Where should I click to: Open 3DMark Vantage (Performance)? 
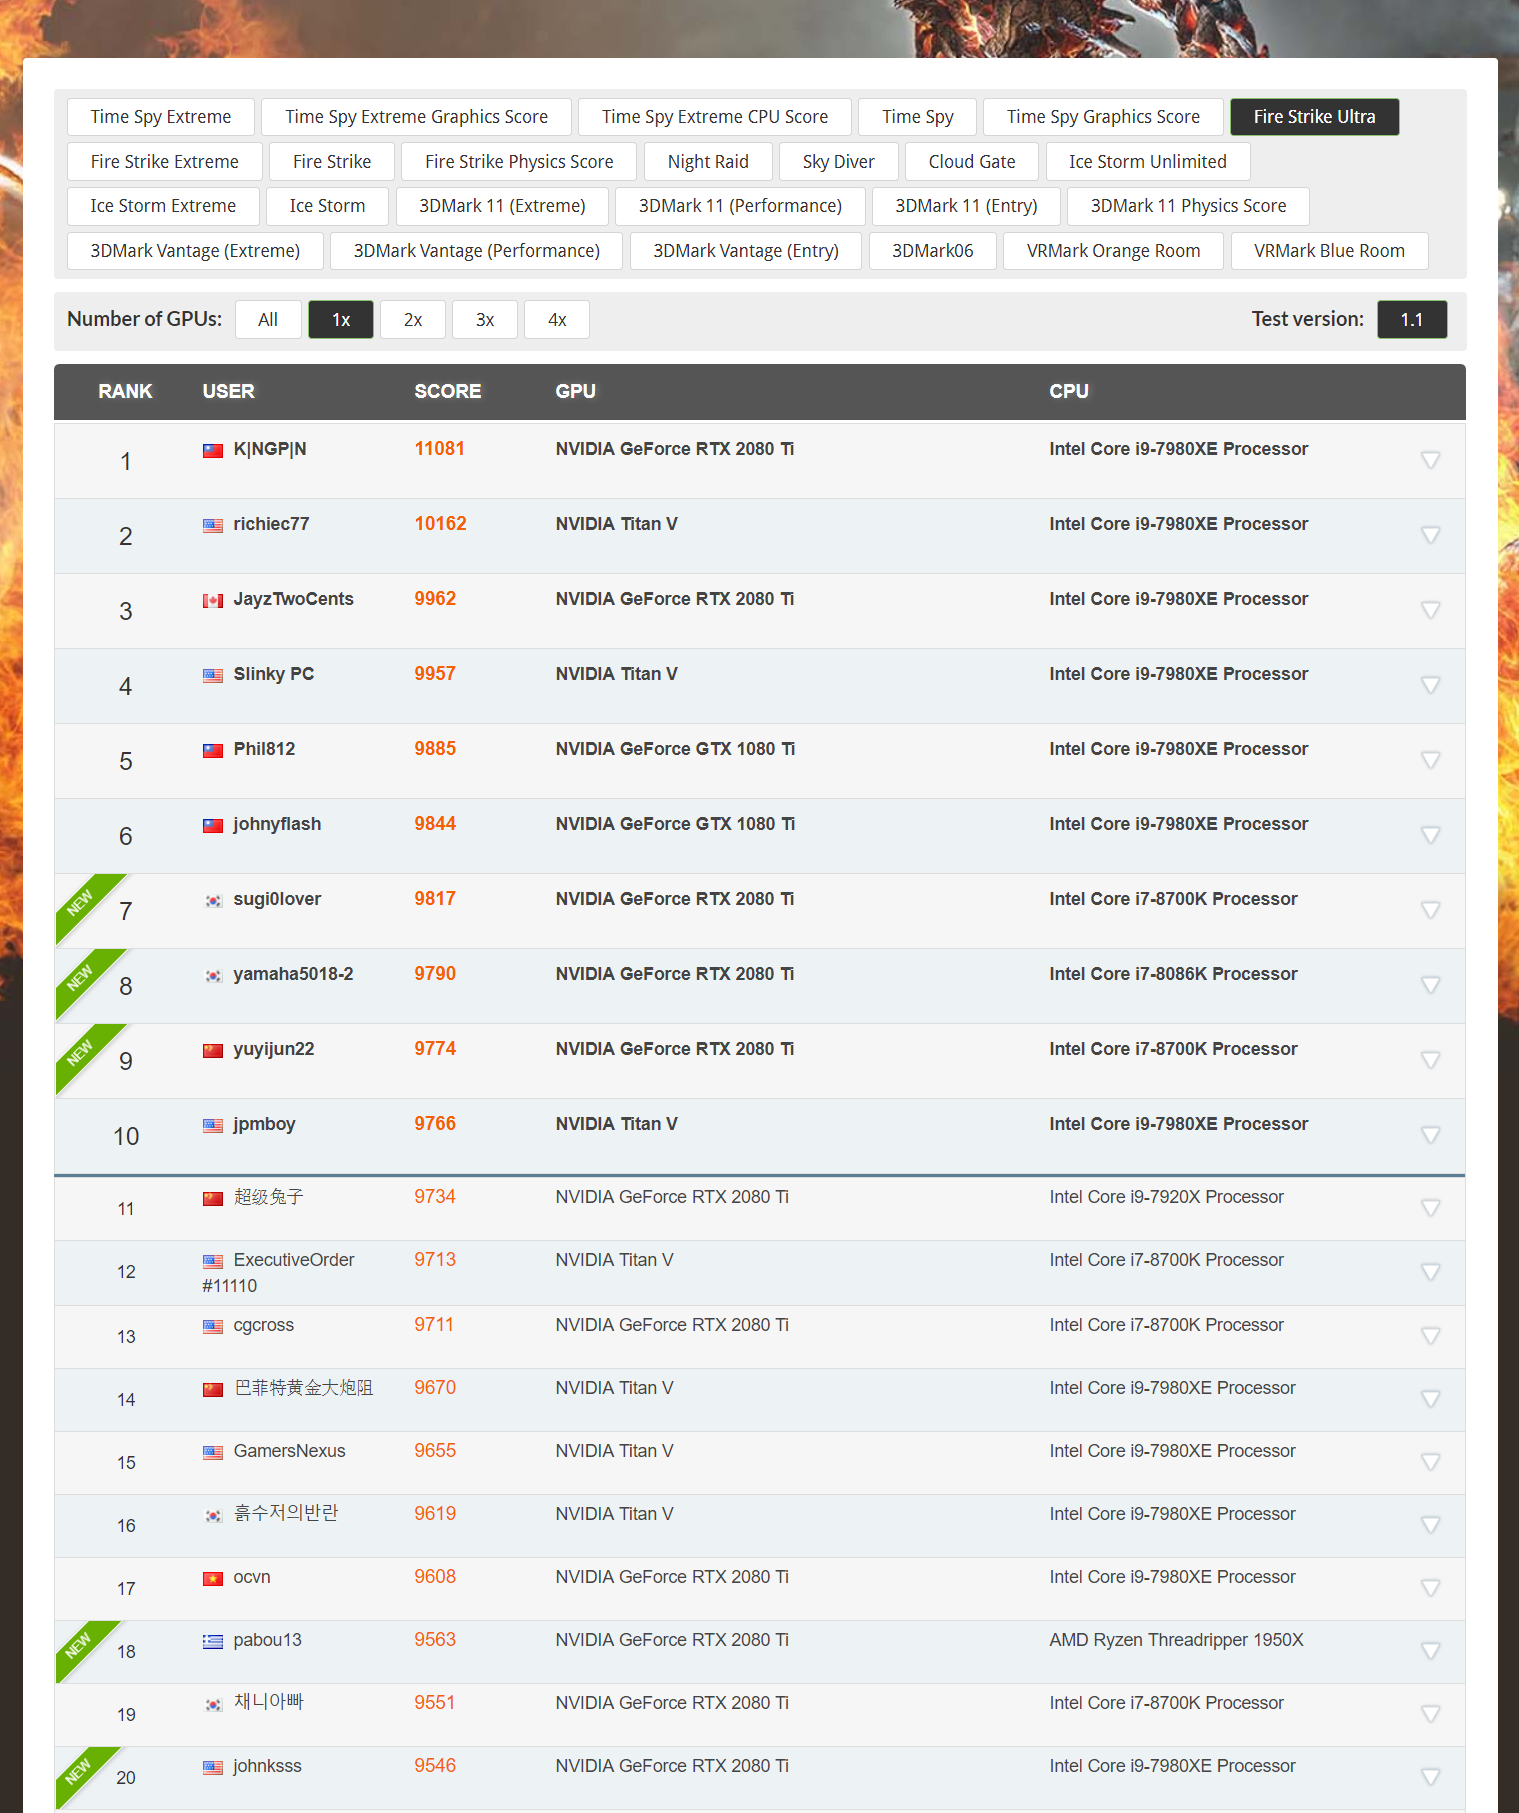pyautogui.click(x=476, y=251)
